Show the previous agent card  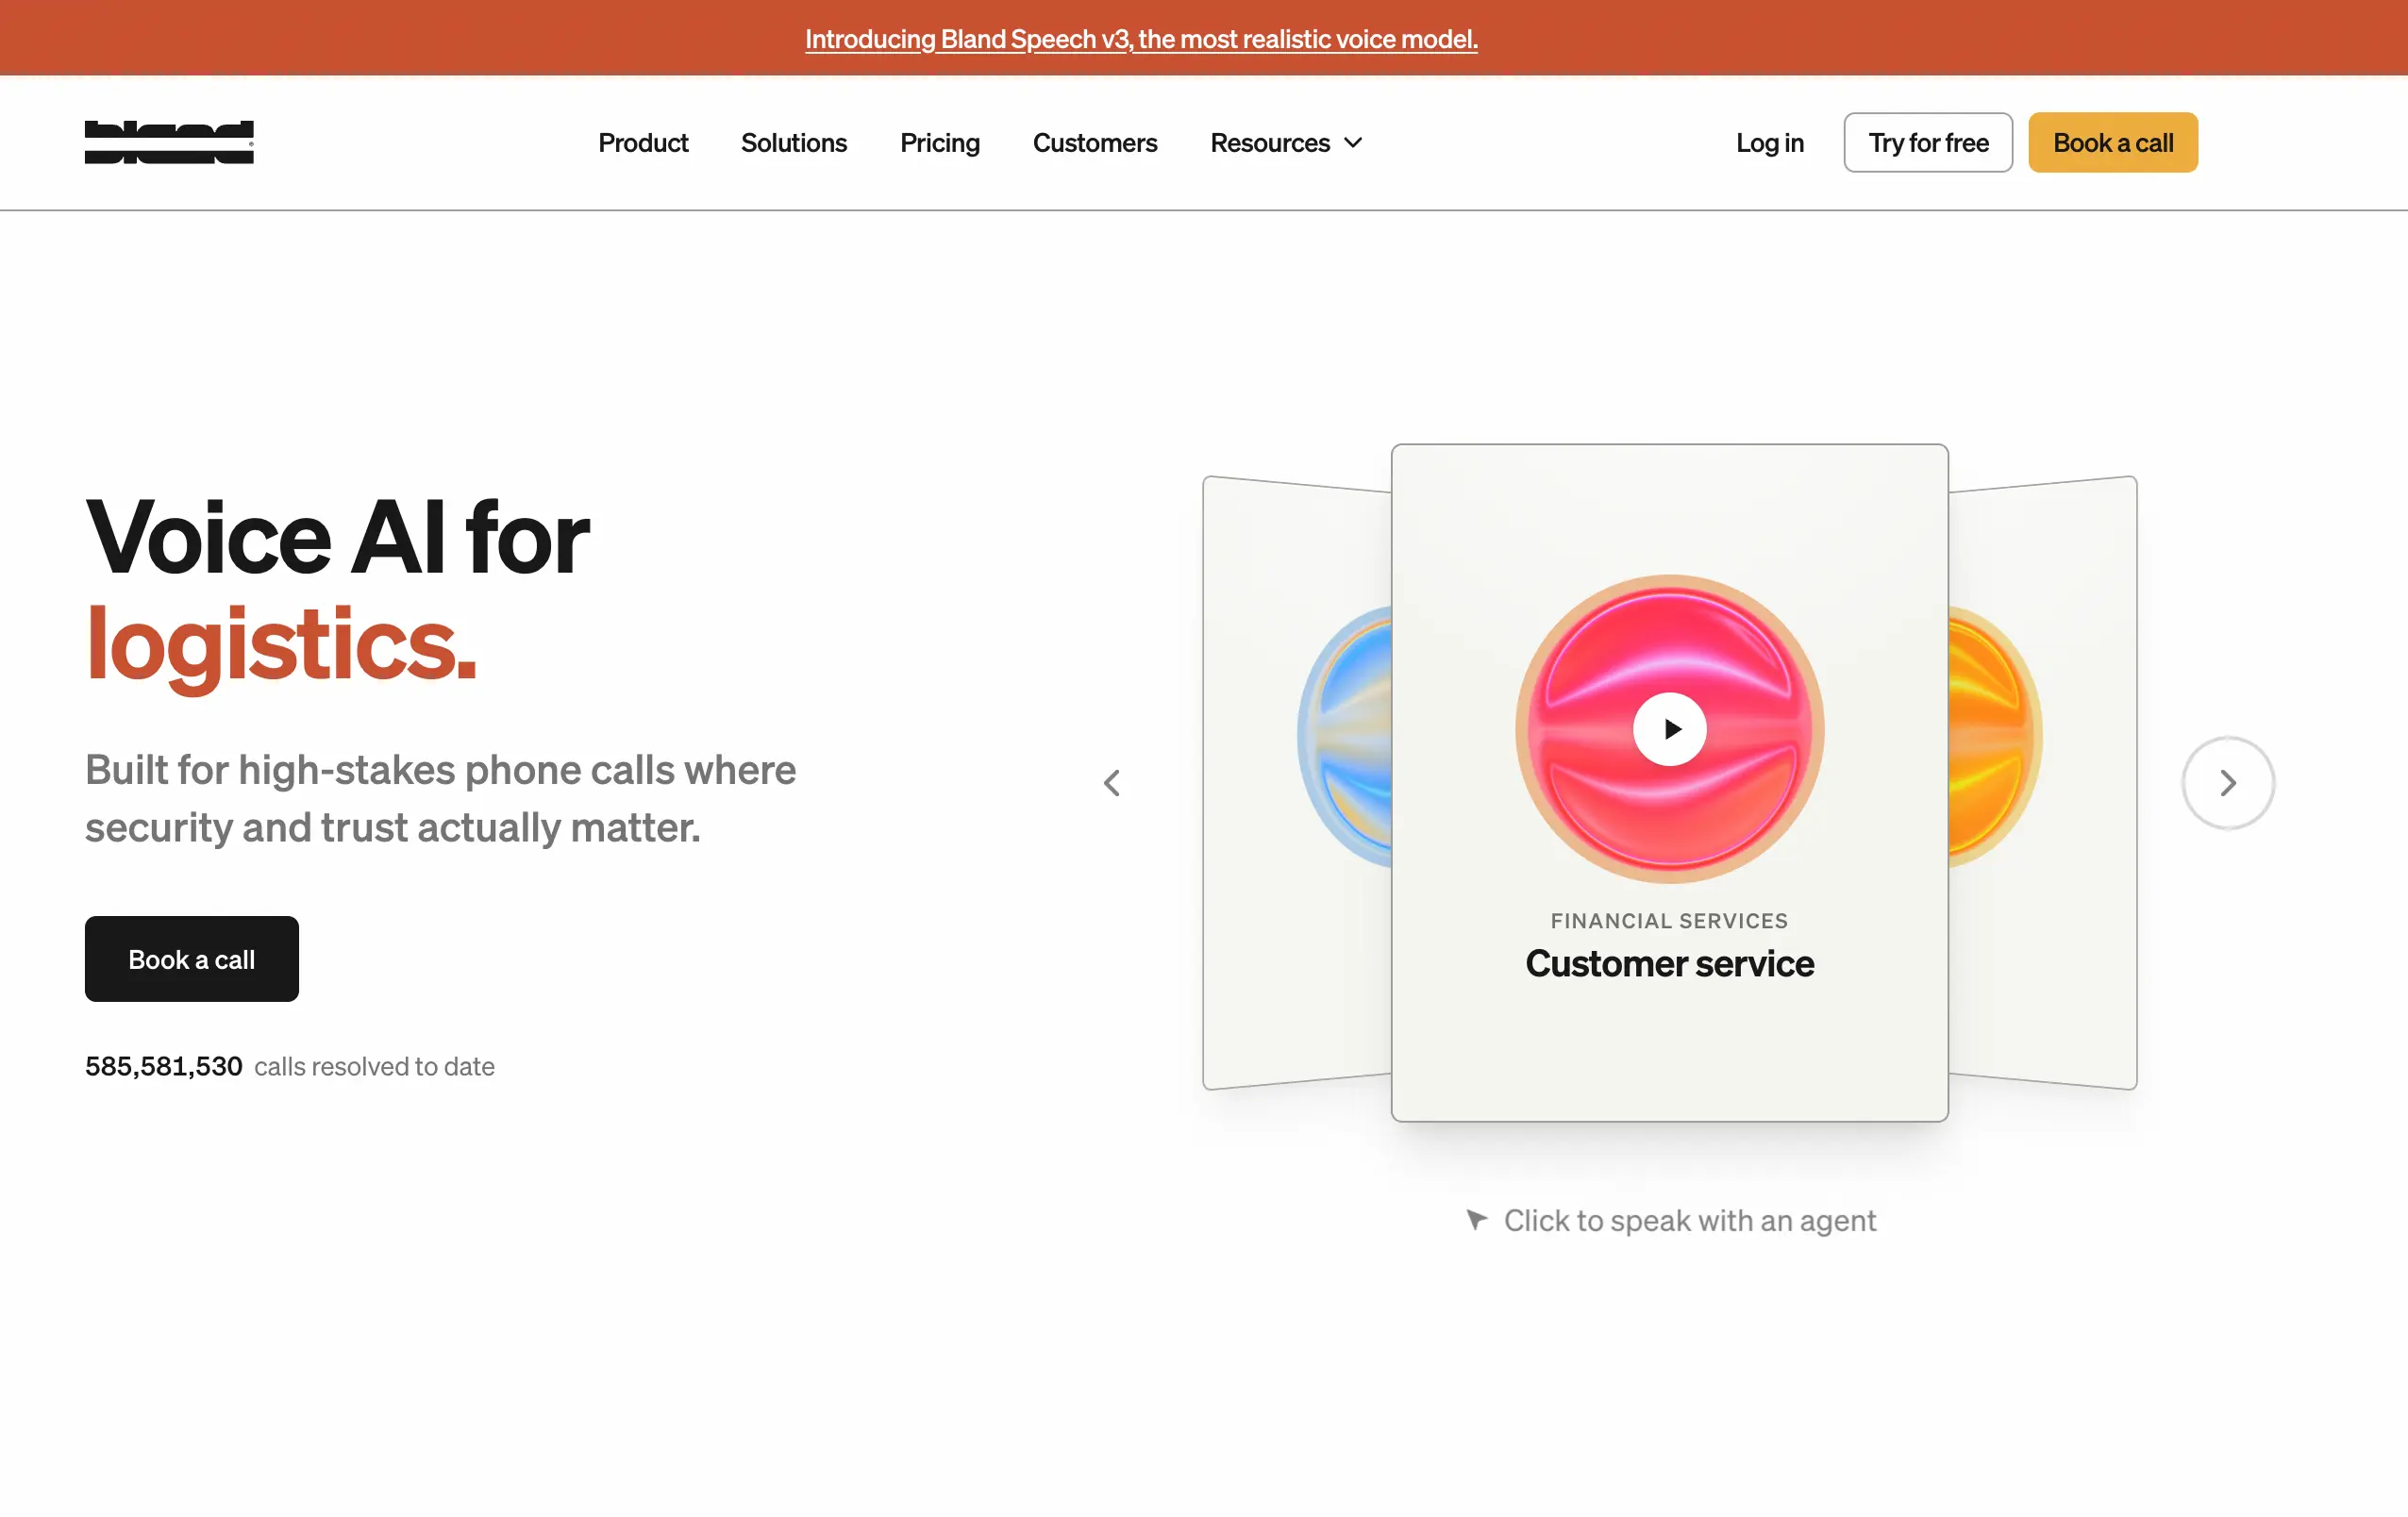coord(1112,783)
